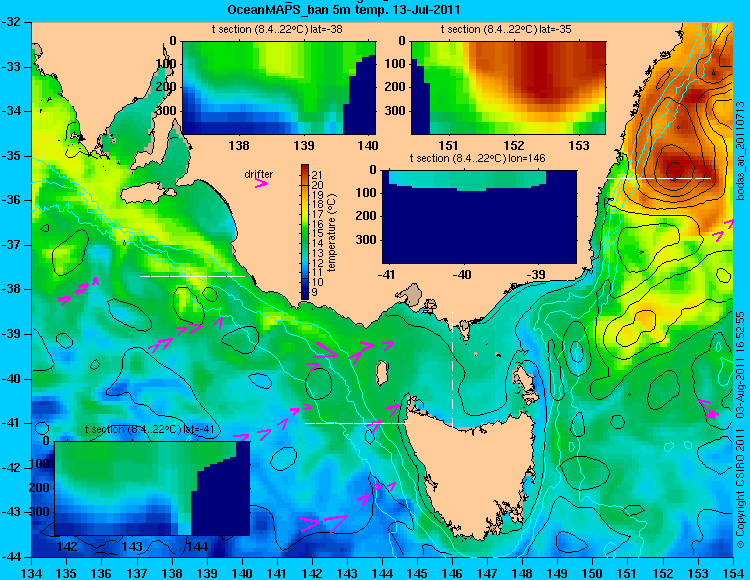Click '-36' on the main latitude axis

pos(11,200)
